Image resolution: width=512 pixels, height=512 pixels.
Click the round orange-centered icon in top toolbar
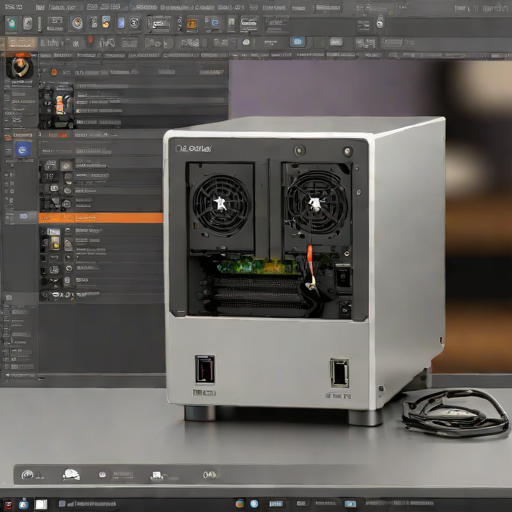77,23
